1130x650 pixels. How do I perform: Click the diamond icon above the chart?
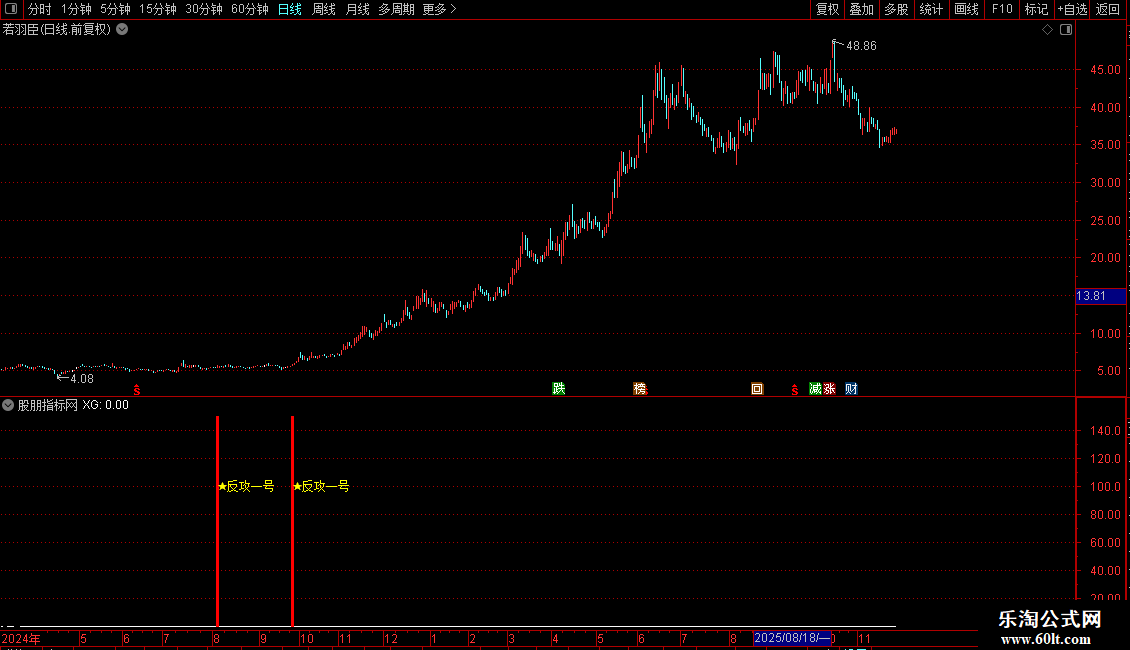1048,30
